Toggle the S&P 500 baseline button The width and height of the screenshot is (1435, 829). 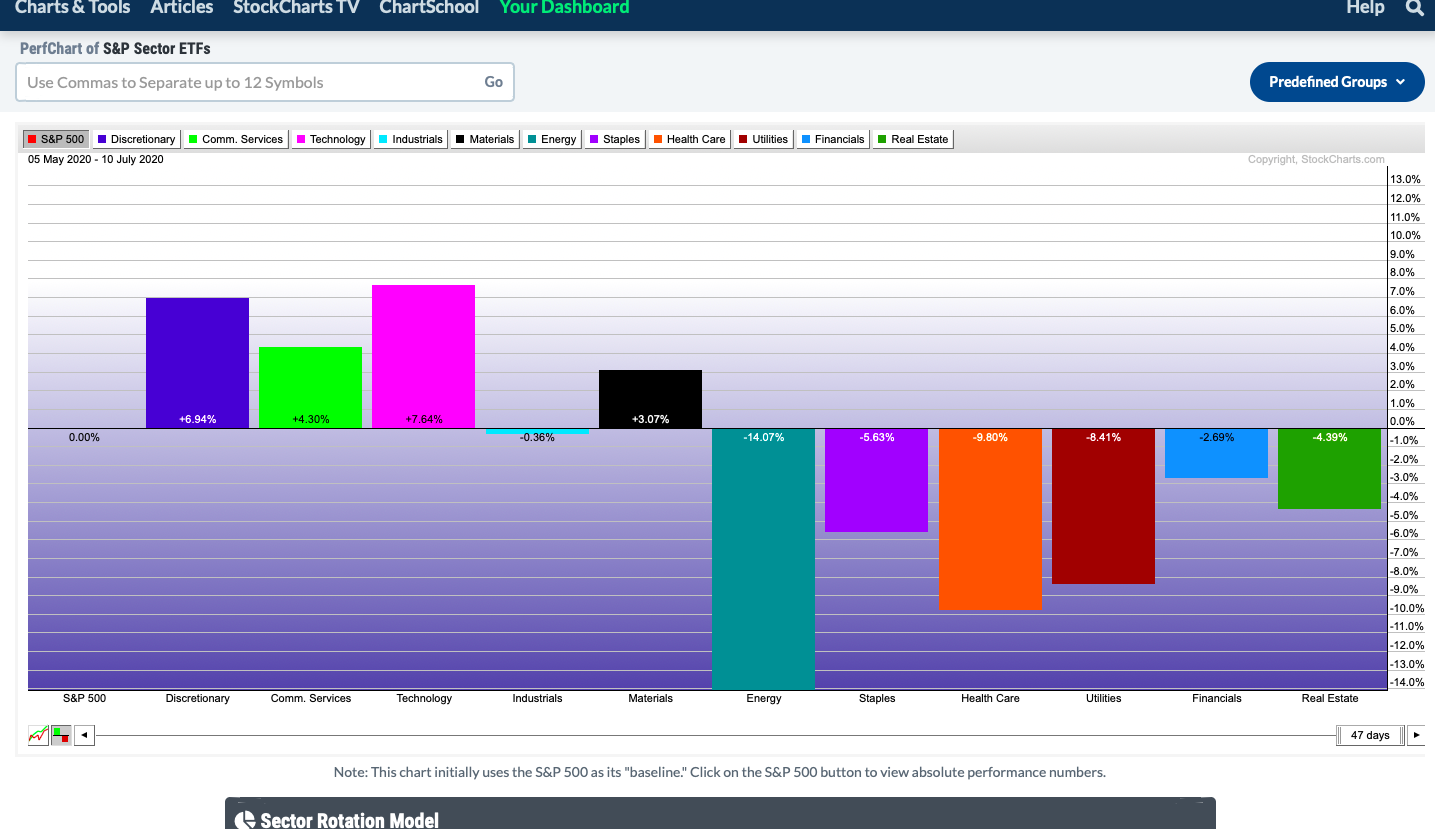[55, 139]
